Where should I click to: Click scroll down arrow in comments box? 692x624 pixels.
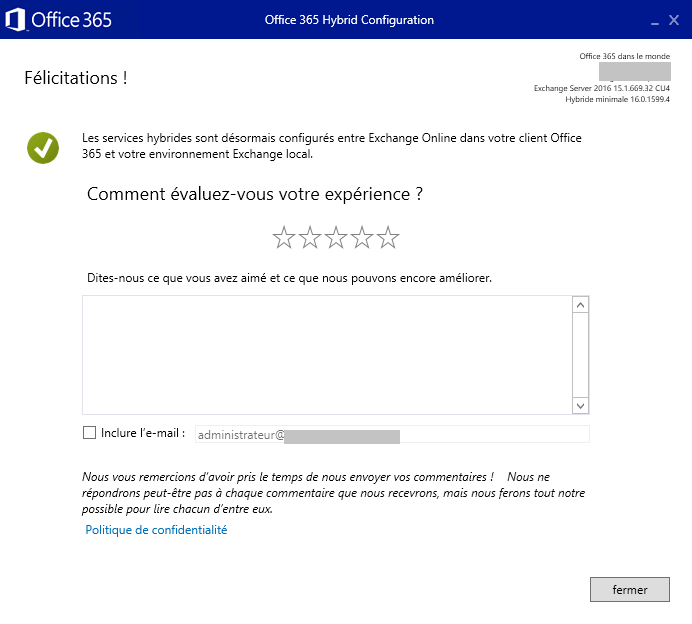point(581,405)
